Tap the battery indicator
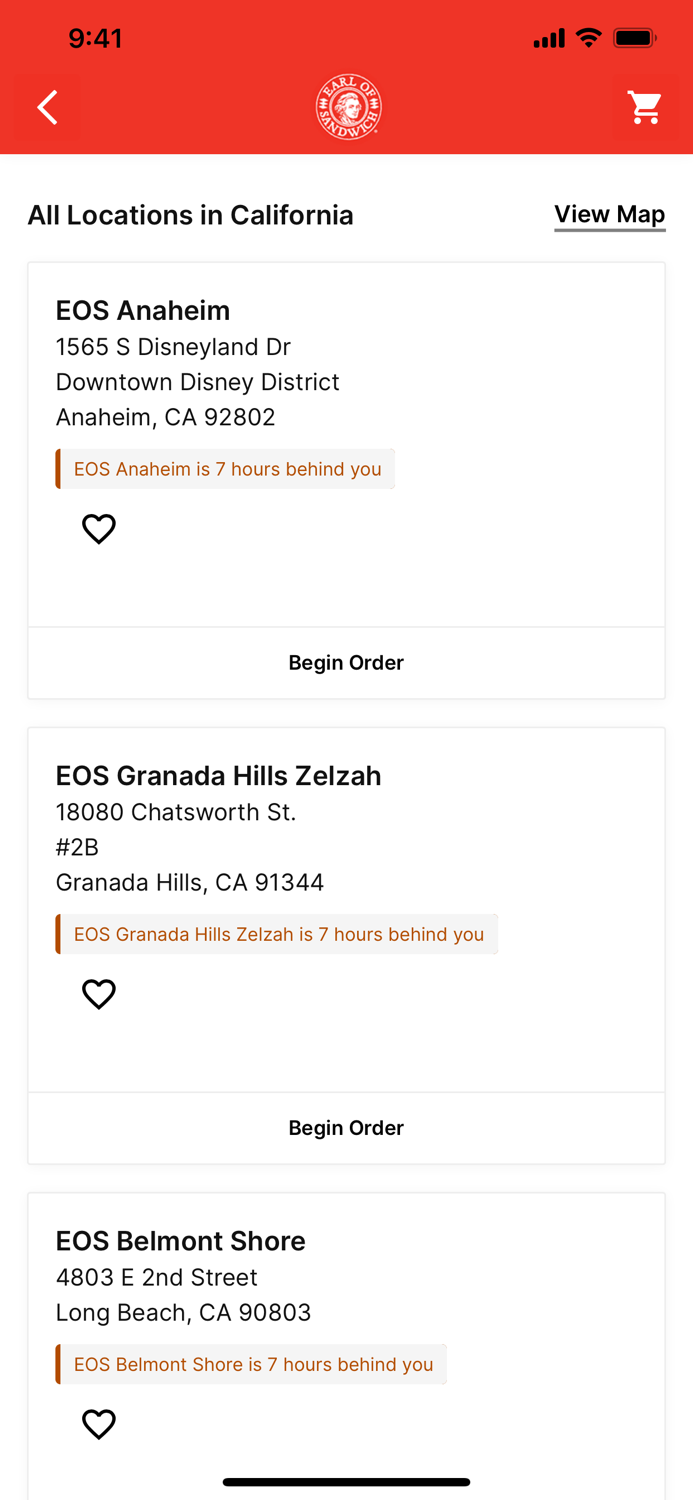Image resolution: width=693 pixels, height=1500 pixels. pos(635,38)
